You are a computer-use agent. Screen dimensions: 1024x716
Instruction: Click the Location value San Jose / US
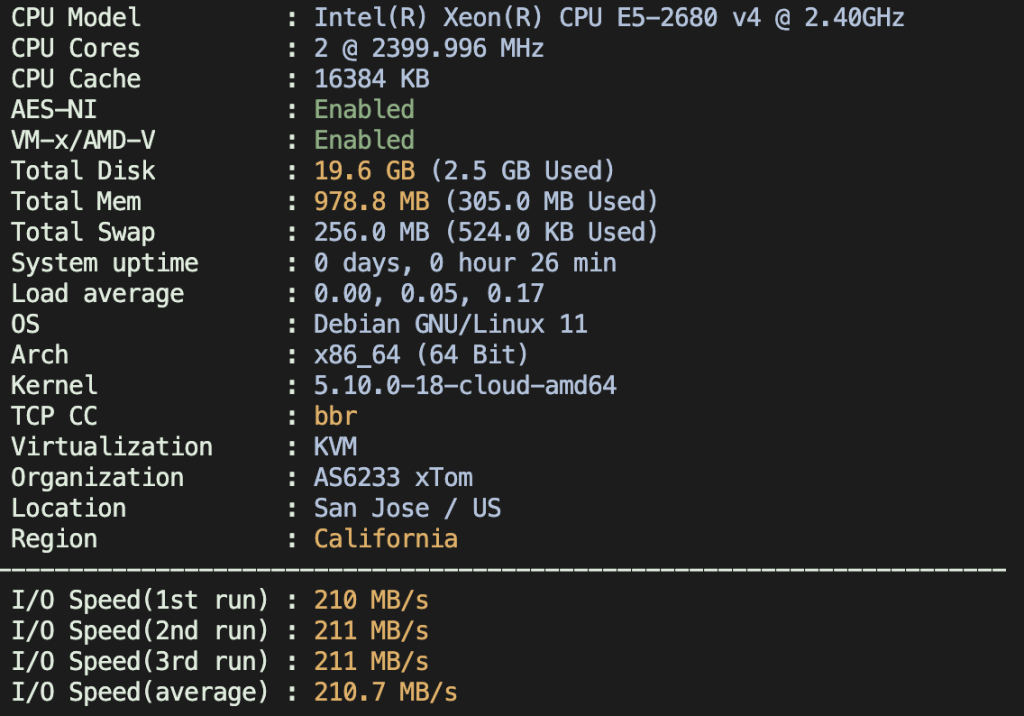407,508
